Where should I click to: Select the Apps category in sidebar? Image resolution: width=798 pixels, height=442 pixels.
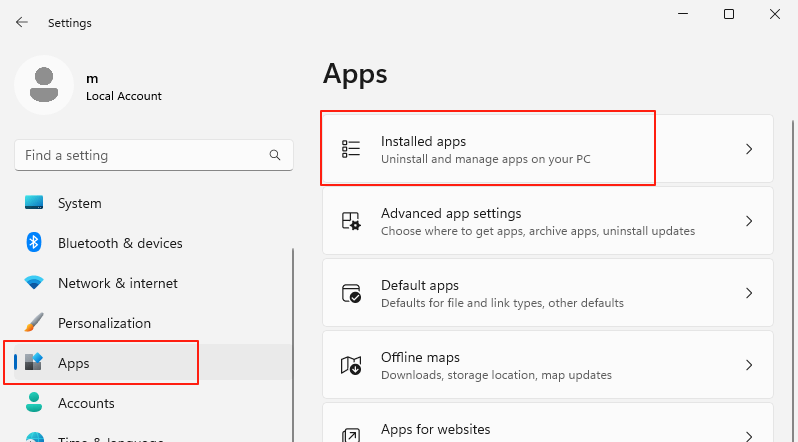tap(74, 363)
